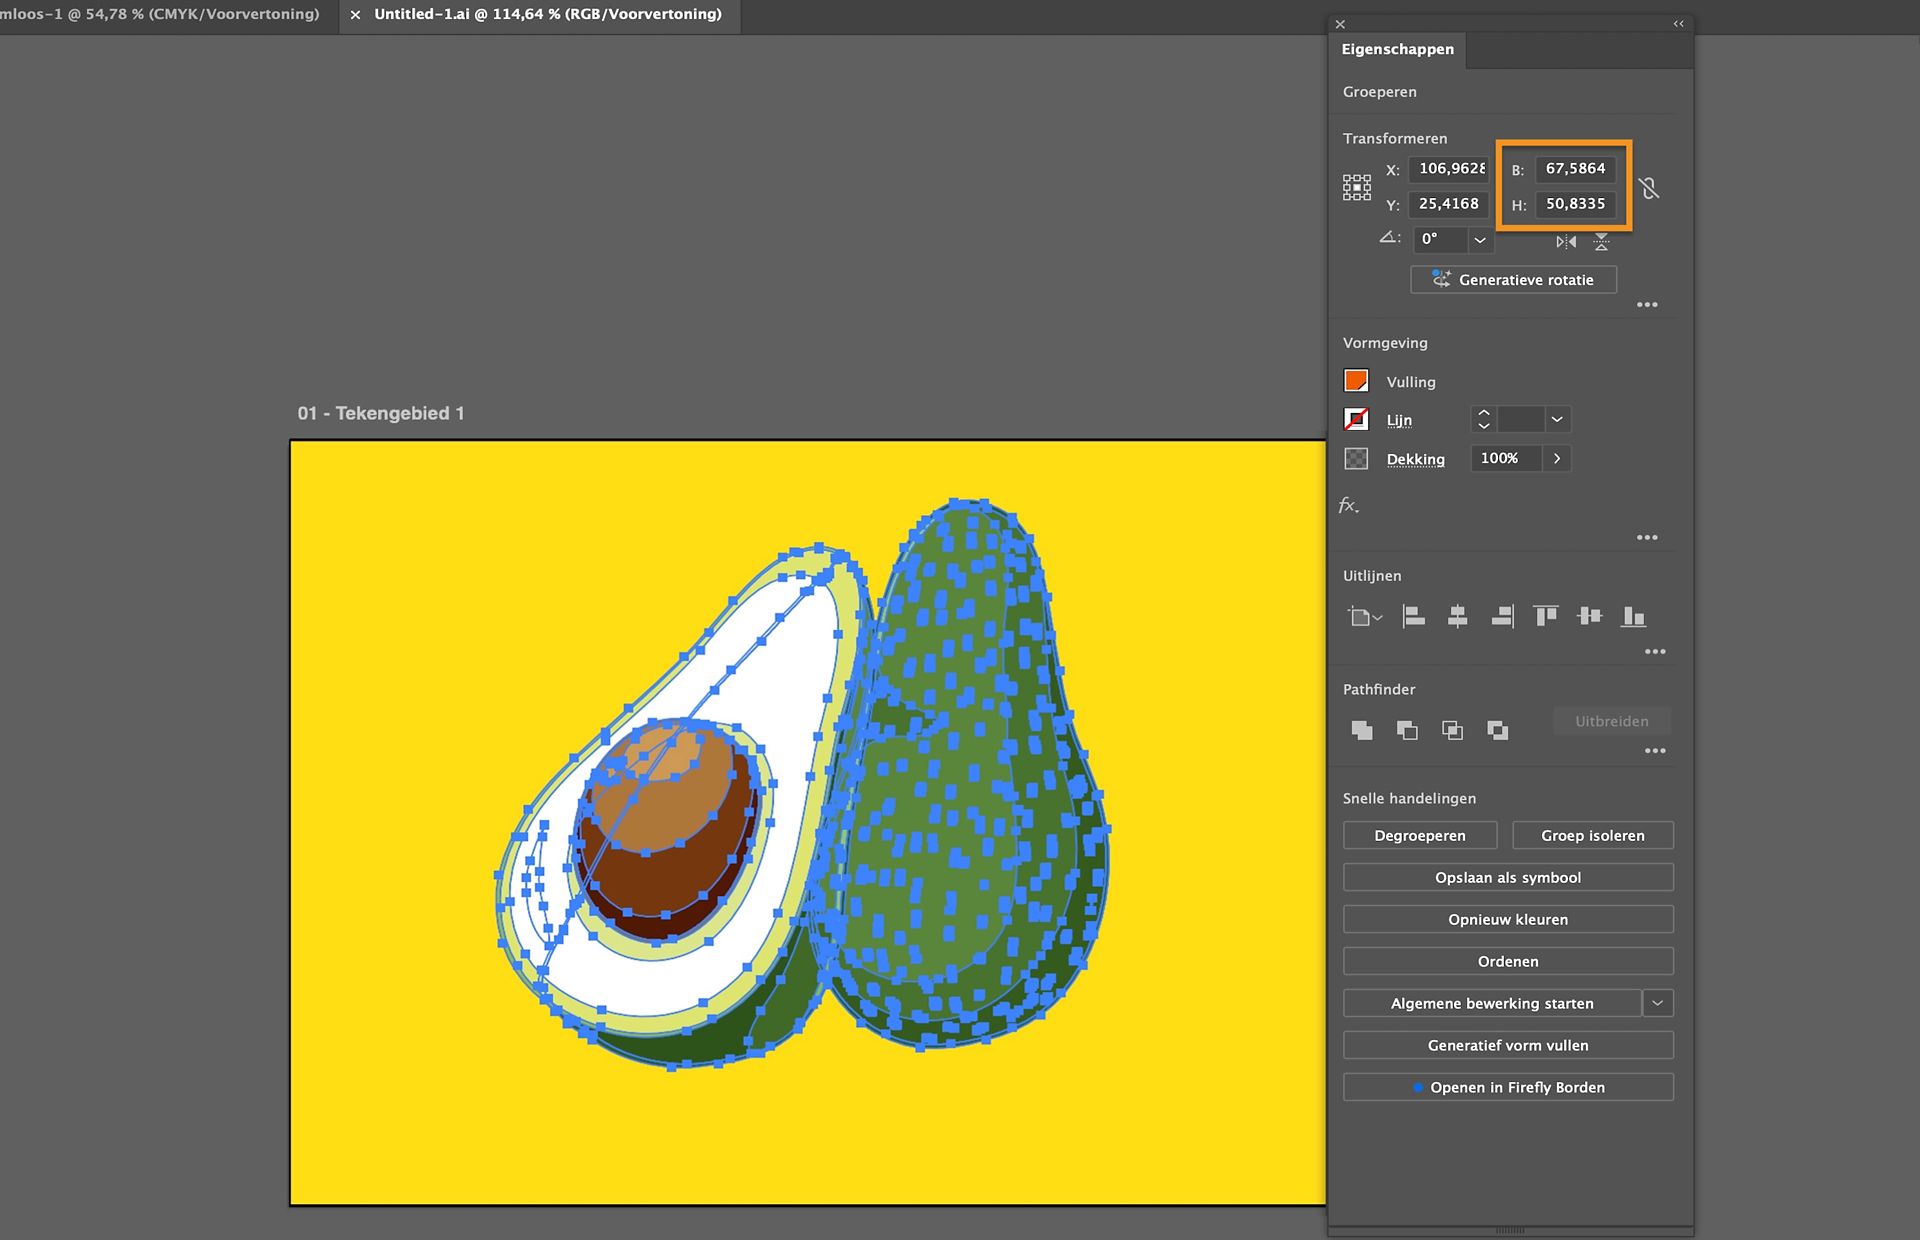This screenshot has width=1920, height=1240.
Task: Click the stroke weight stepper arrows
Action: pos(1484,419)
